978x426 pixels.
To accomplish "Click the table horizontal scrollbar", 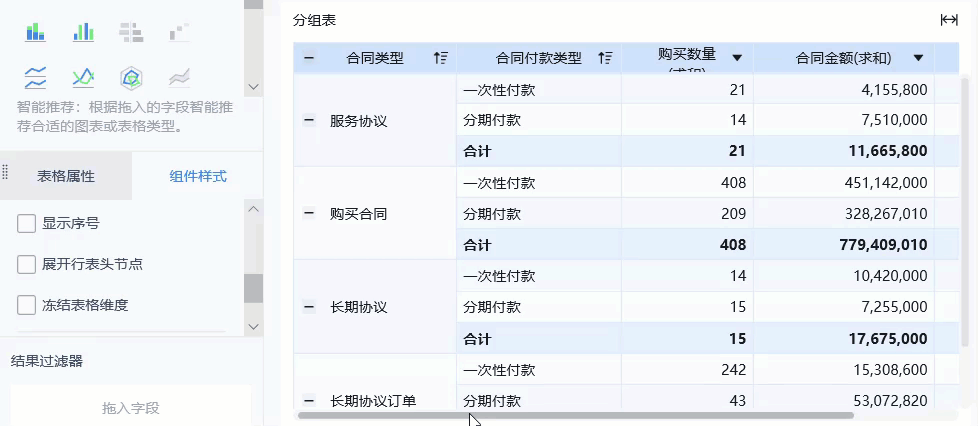I will (x=576, y=415).
